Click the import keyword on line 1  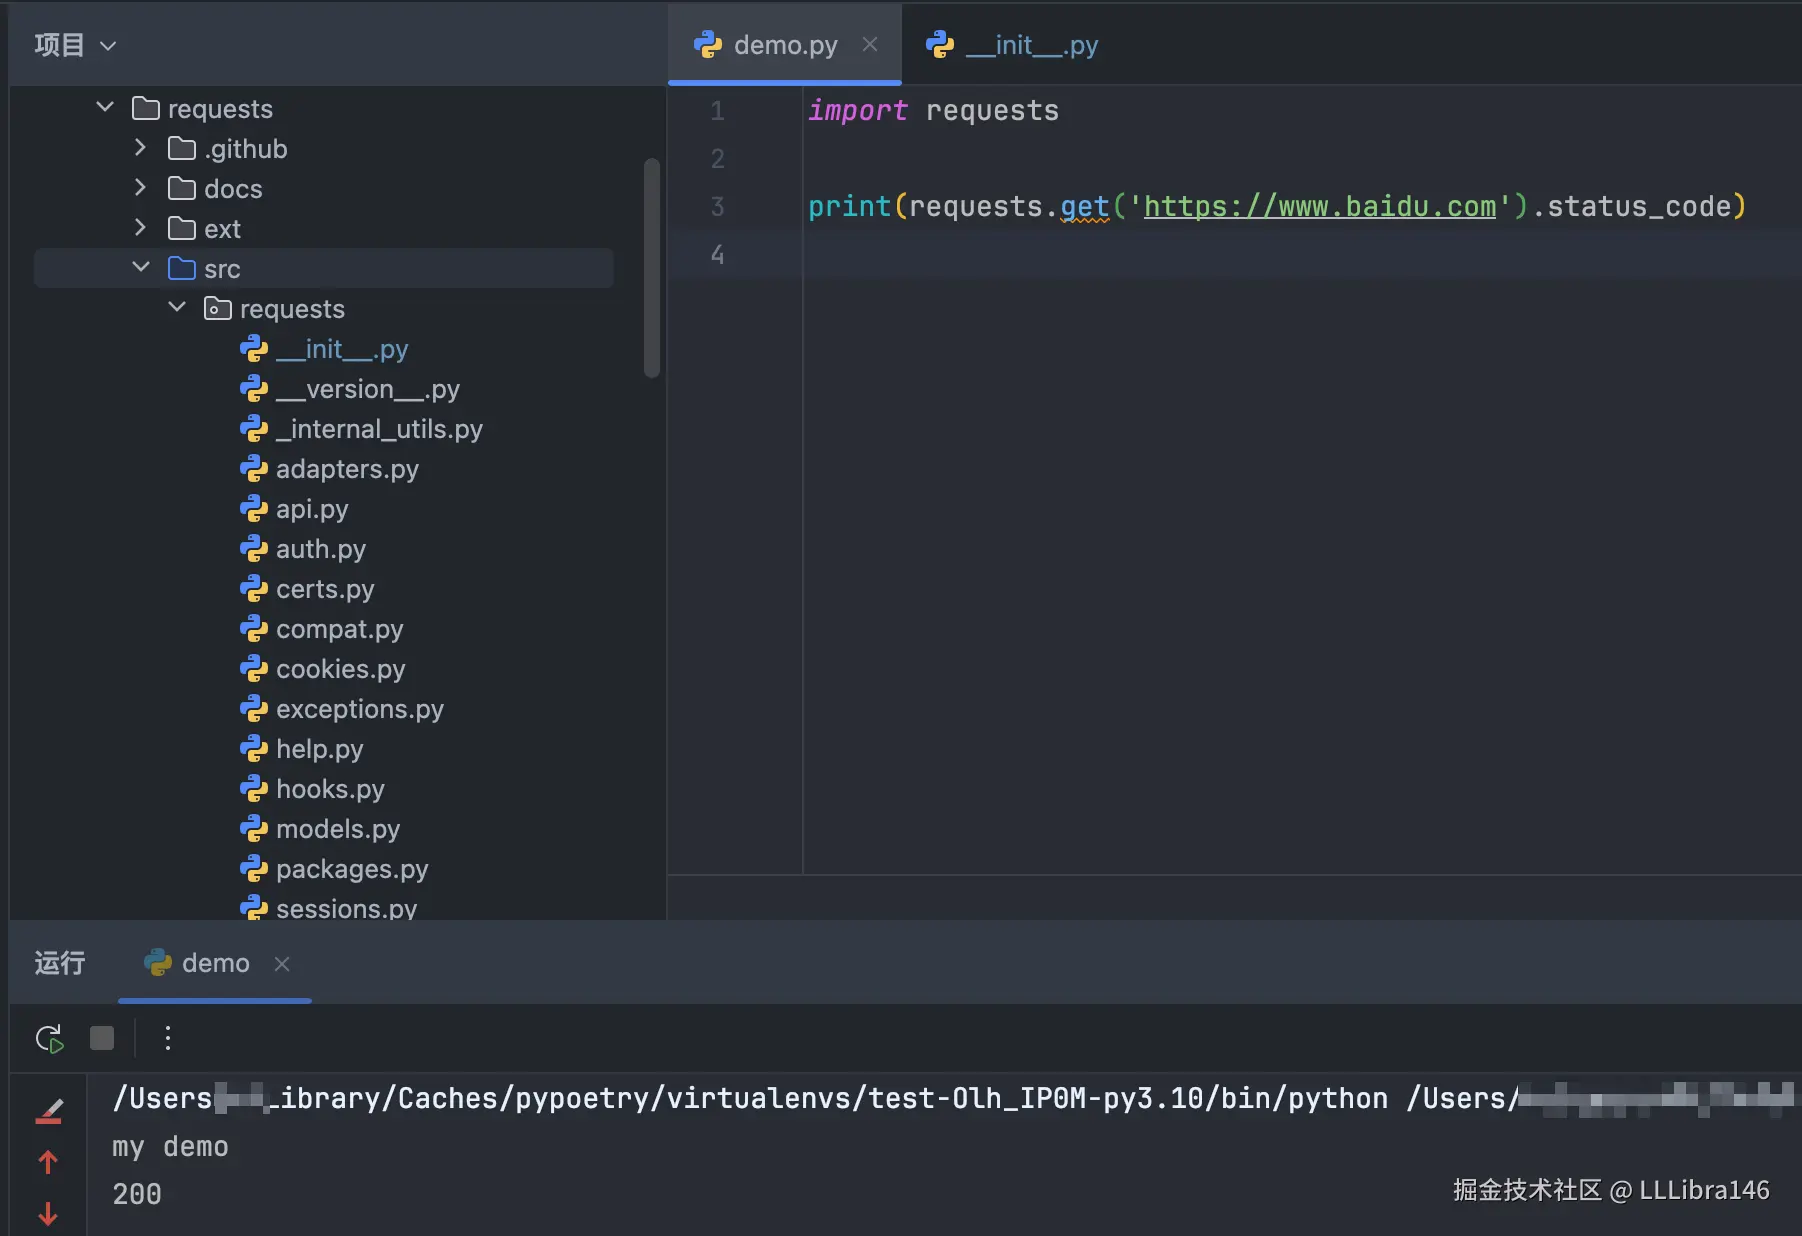pyautogui.click(x=858, y=110)
